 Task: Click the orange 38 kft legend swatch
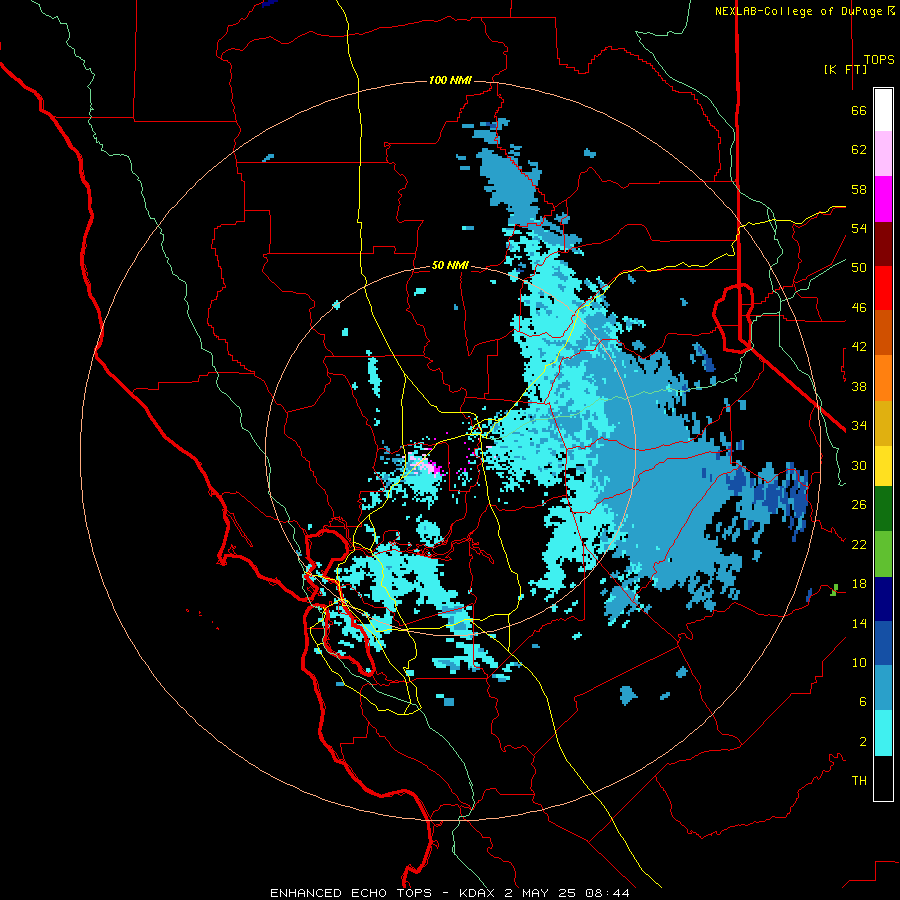(x=883, y=378)
